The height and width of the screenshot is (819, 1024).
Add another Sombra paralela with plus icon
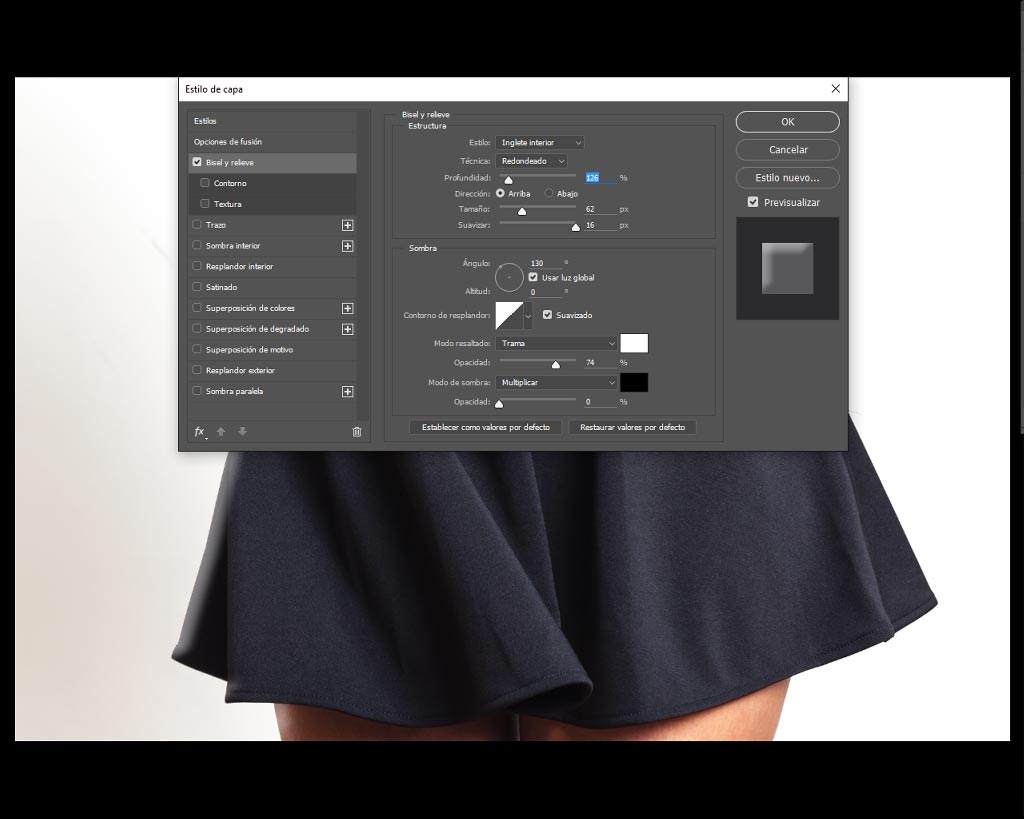point(347,392)
